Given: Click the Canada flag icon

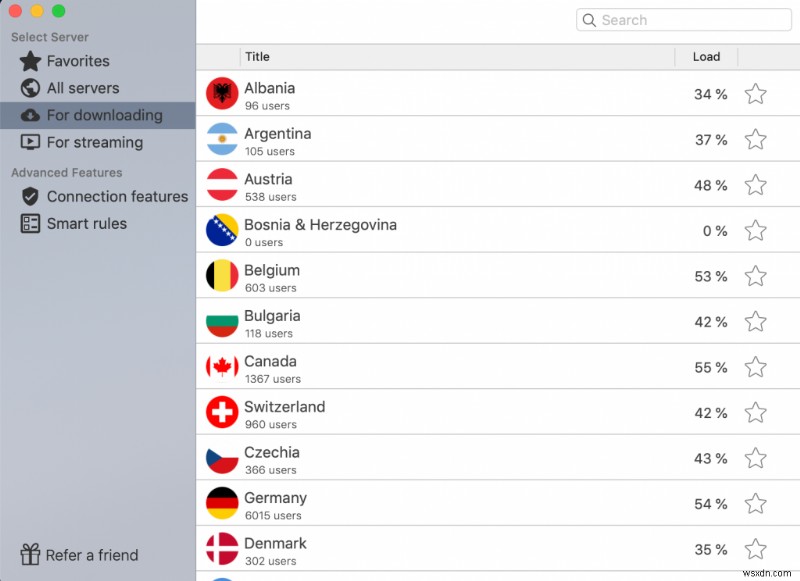Looking at the screenshot, I should (221, 367).
